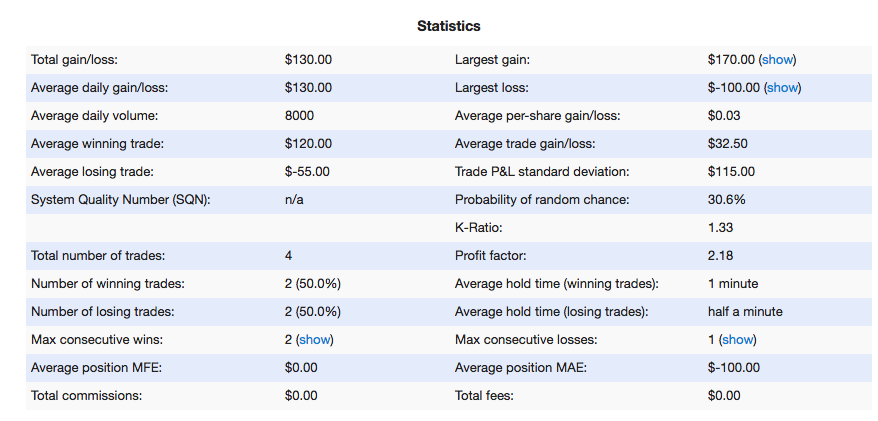Open show link for Max consecutive wins
This screenshot has height=421, width=878.
[x=315, y=340]
